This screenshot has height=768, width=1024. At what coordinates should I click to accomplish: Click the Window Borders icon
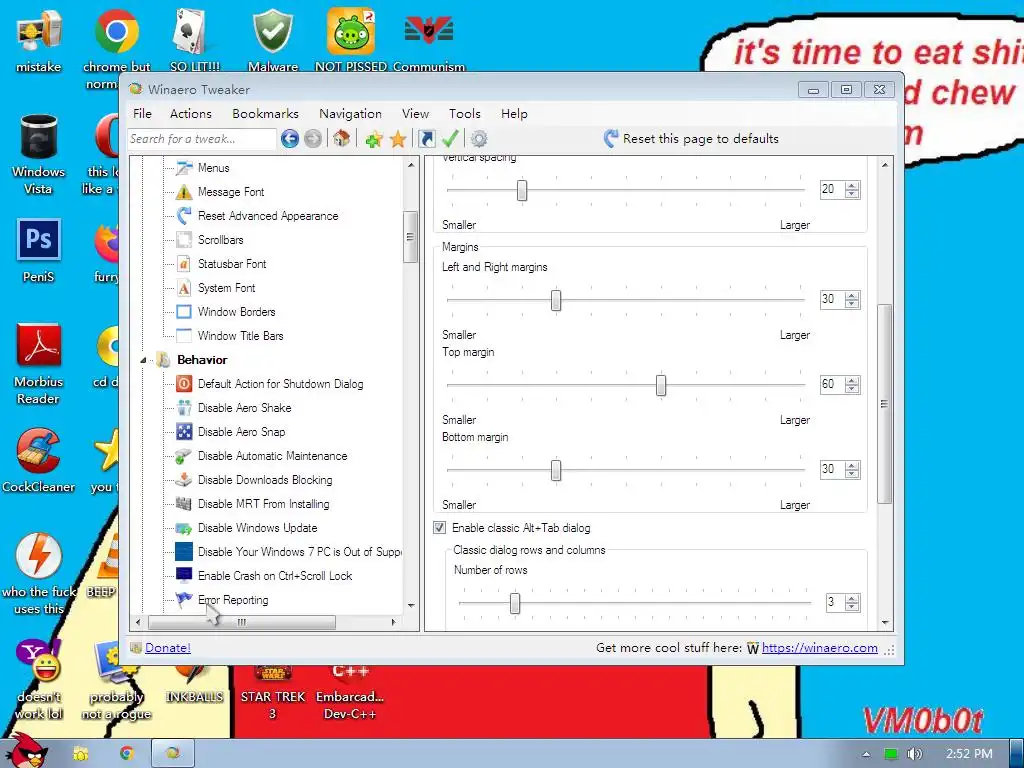coord(184,312)
